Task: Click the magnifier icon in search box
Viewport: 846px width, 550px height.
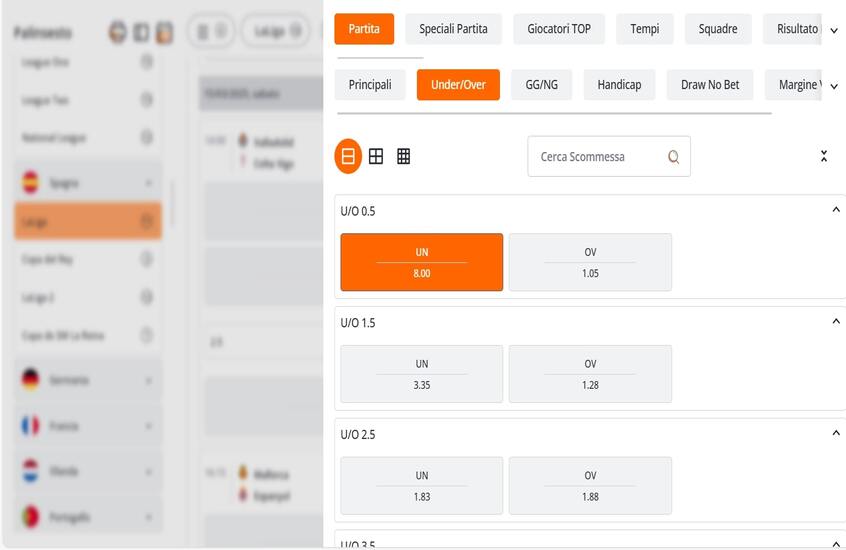Action: [673, 157]
